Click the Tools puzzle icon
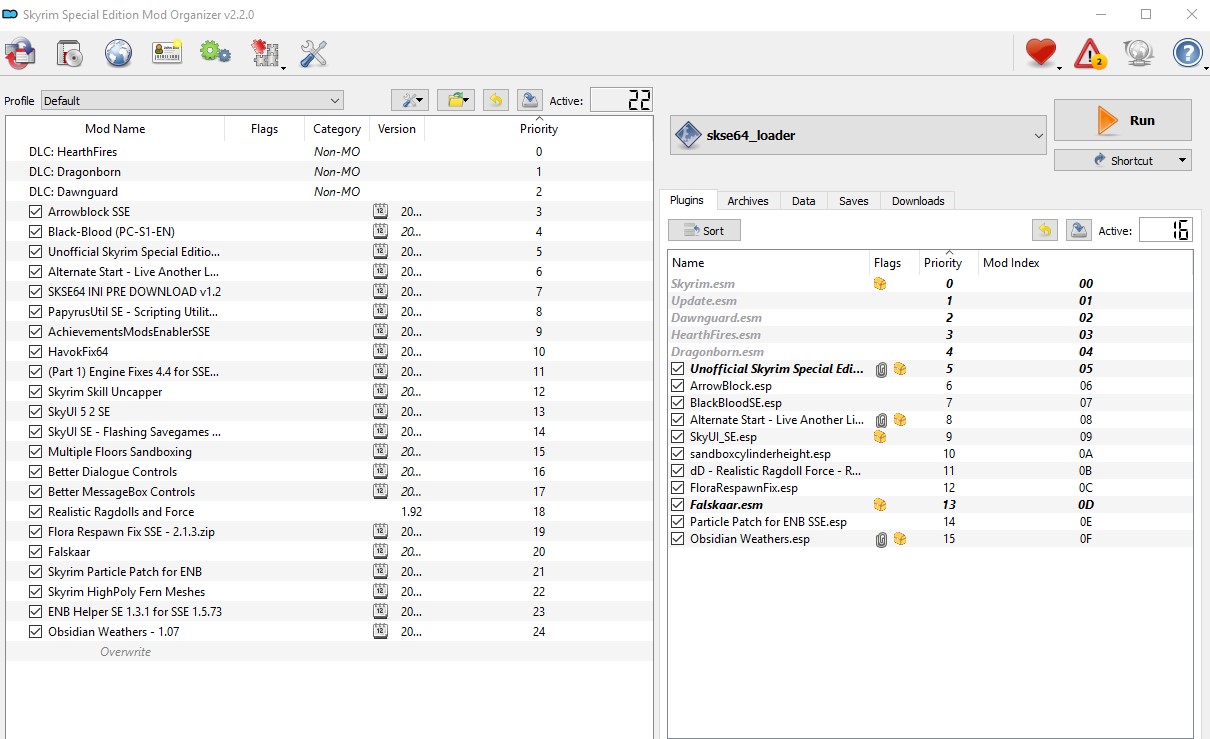The width and height of the screenshot is (1210, 739). click(265, 54)
